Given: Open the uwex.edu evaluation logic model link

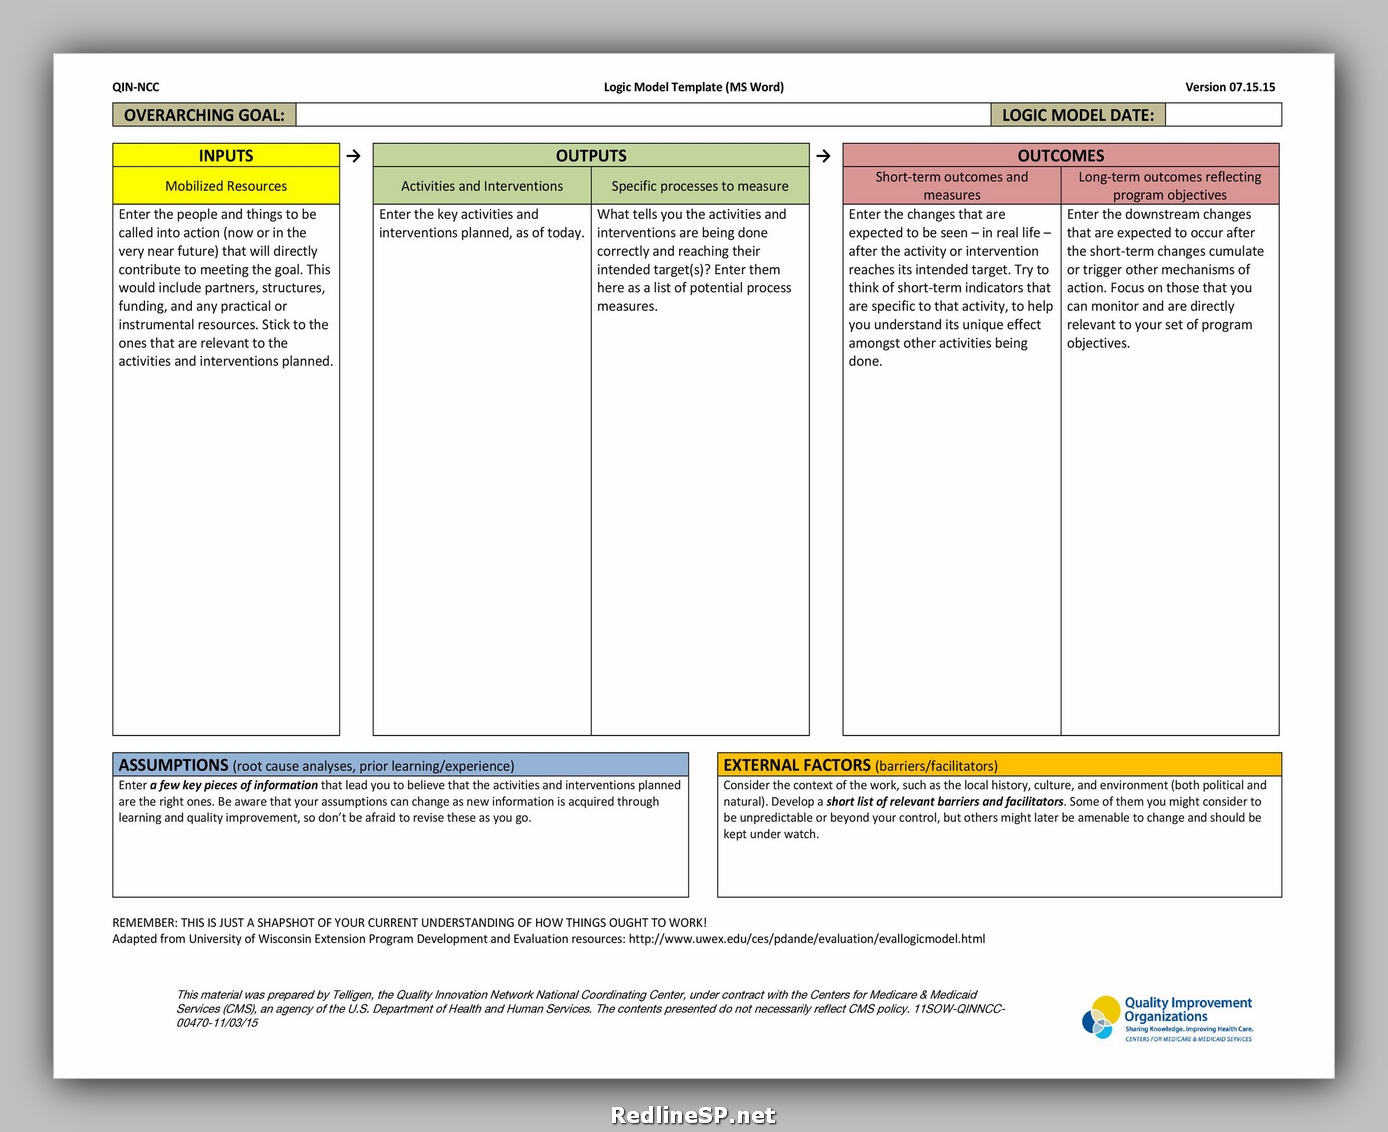Looking at the screenshot, I should (x=806, y=939).
